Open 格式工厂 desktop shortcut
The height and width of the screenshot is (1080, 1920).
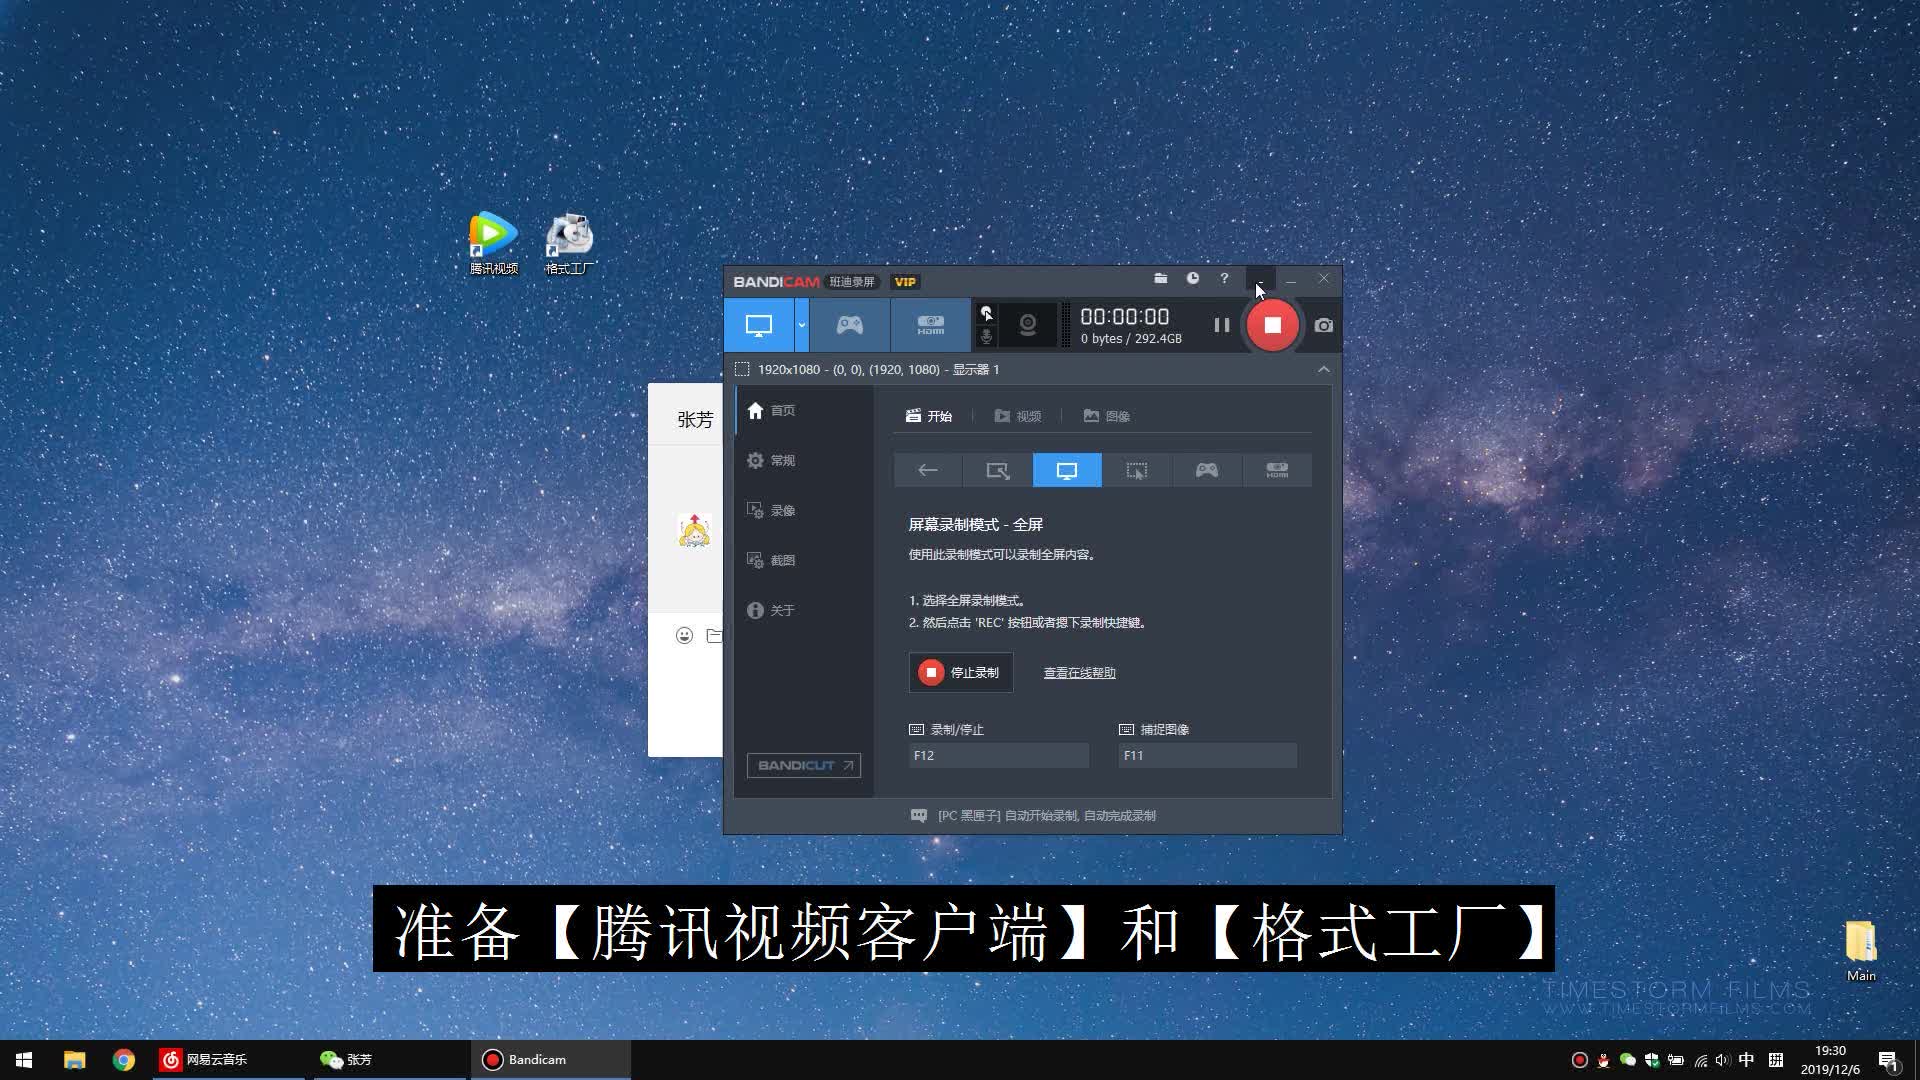[570, 244]
